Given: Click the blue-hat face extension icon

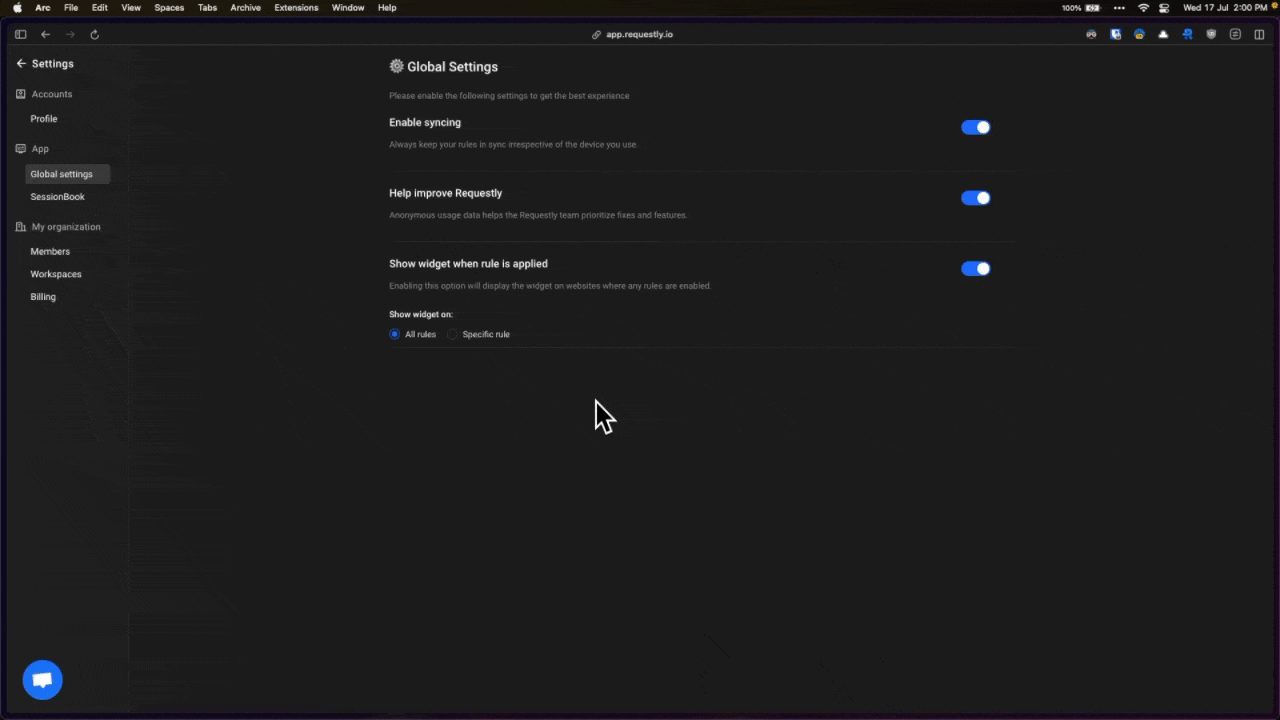Looking at the screenshot, I should (x=1139, y=34).
